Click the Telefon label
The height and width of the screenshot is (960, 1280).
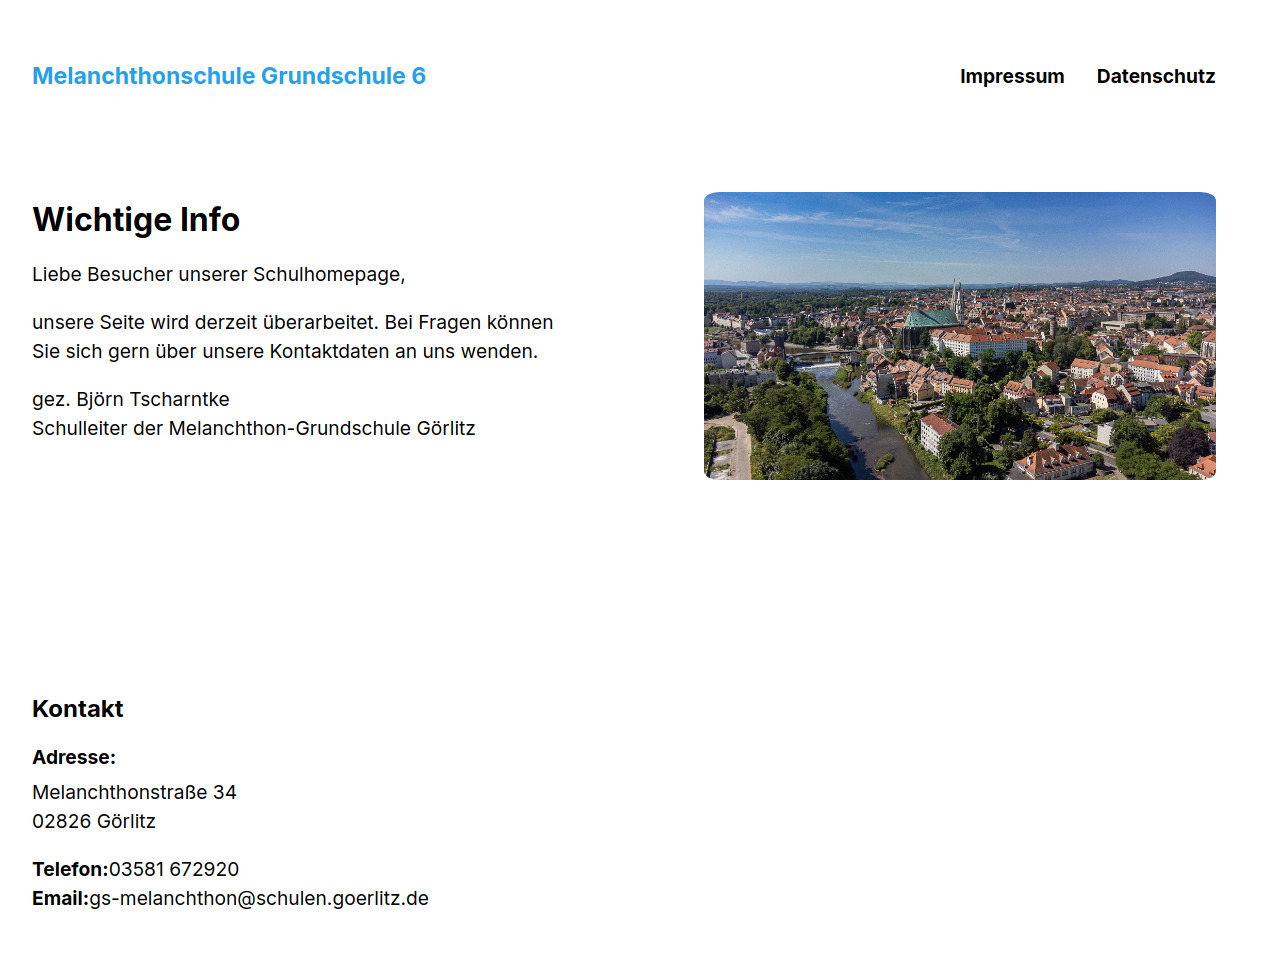(x=70, y=869)
